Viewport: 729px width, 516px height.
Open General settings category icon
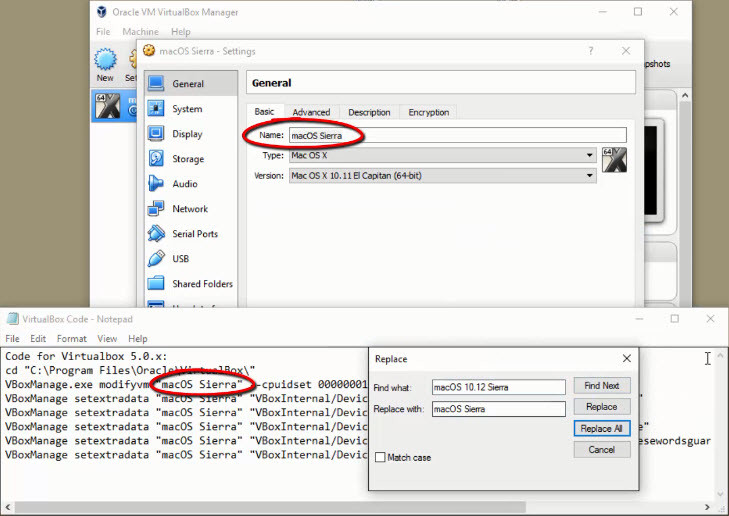point(156,84)
